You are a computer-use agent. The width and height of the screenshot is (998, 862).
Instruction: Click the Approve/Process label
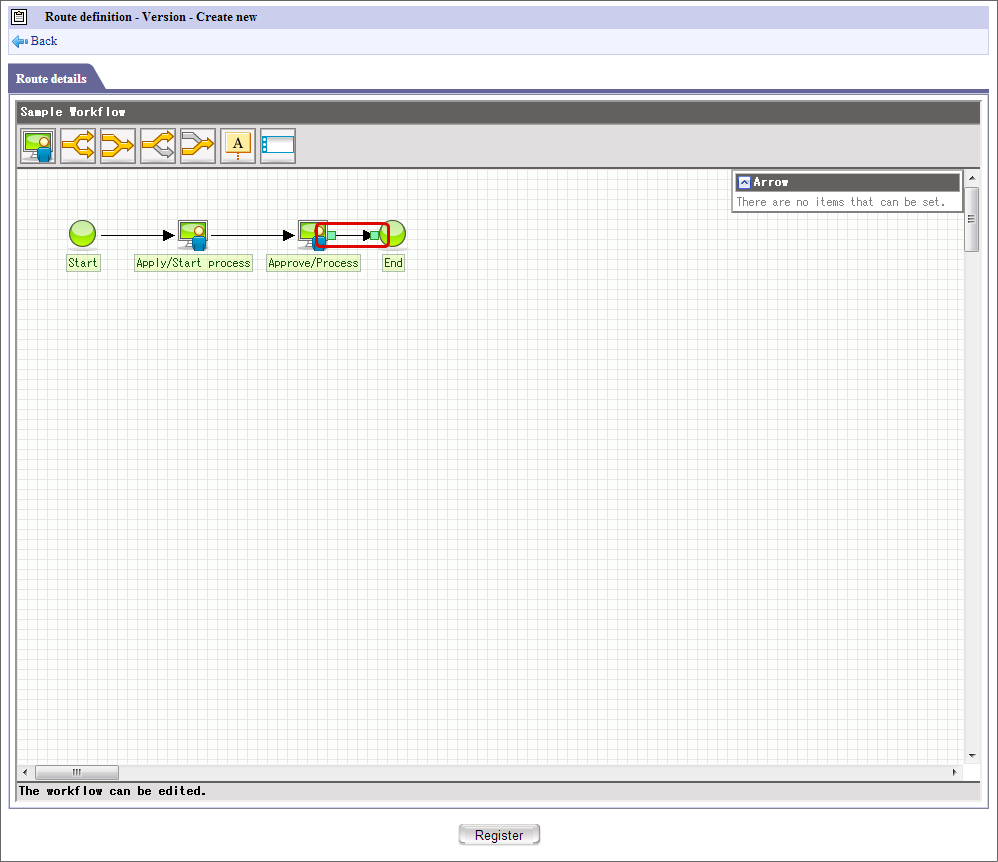click(x=313, y=263)
